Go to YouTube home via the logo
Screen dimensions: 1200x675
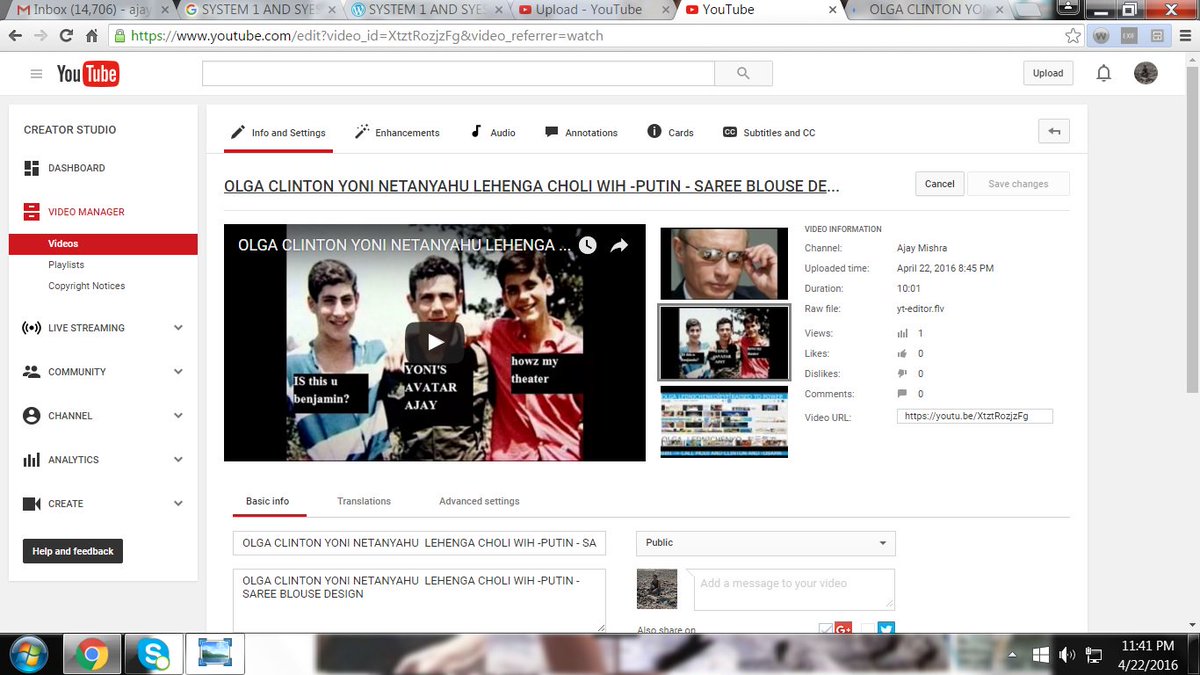click(x=88, y=74)
